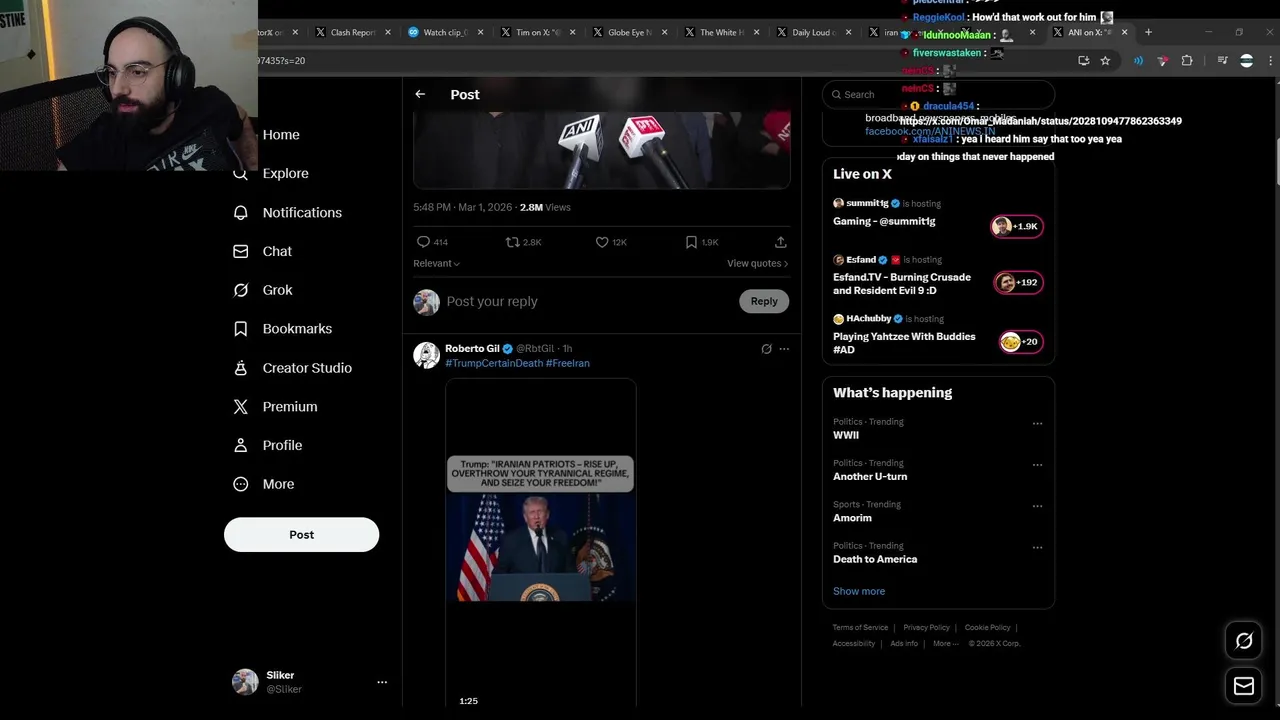The width and height of the screenshot is (1280, 720).
Task: Click Show more under What's happening
Action: tap(859, 591)
